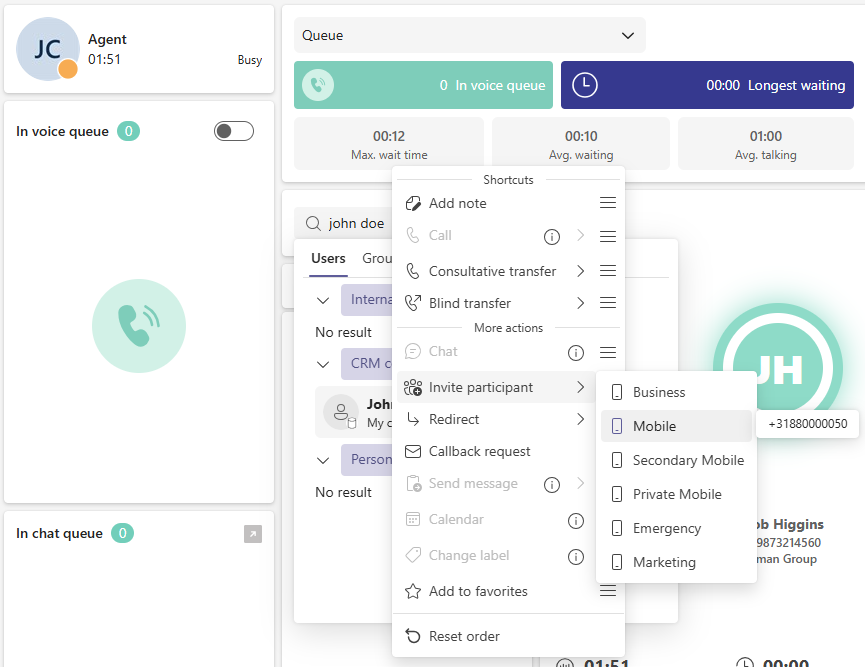Image resolution: width=865 pixels, height=667 pixels.
Task: Expand the Blind transfer submenu arrow
Action: pos(580,303)
